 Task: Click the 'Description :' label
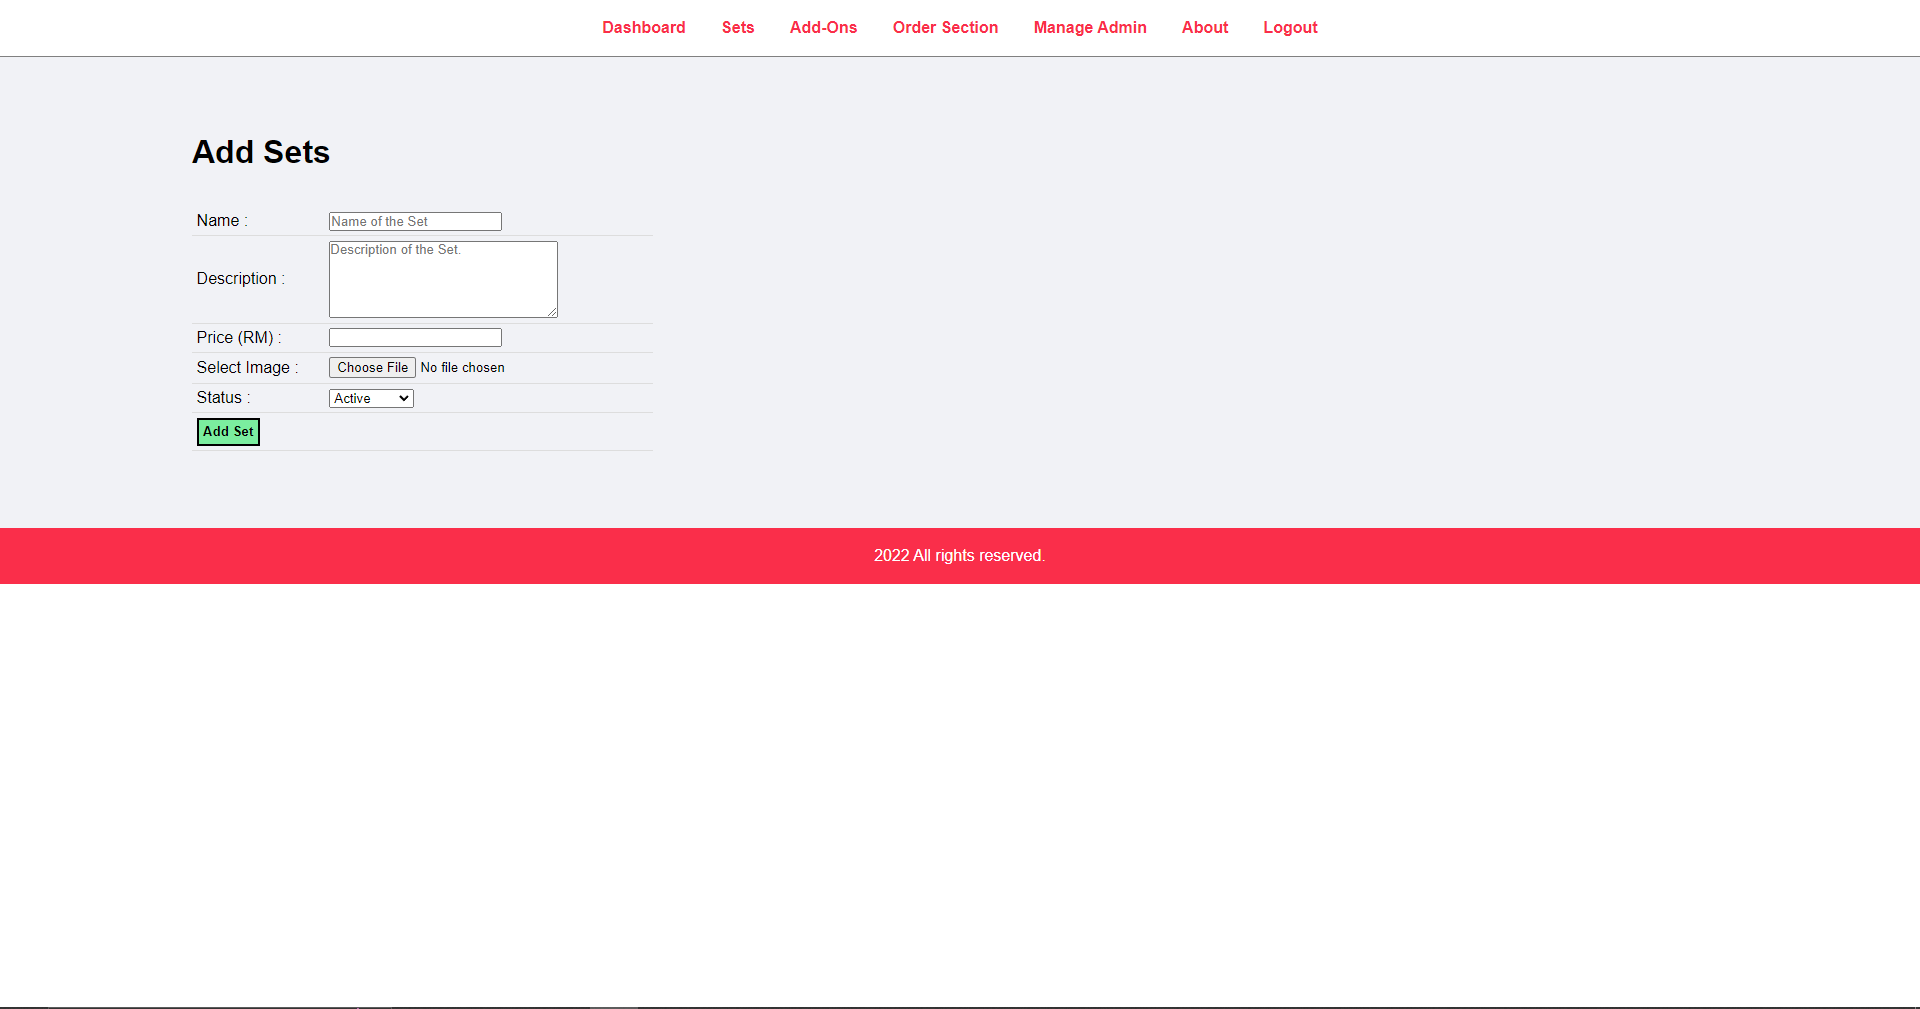pyautogui.click(x=241, y=279)
